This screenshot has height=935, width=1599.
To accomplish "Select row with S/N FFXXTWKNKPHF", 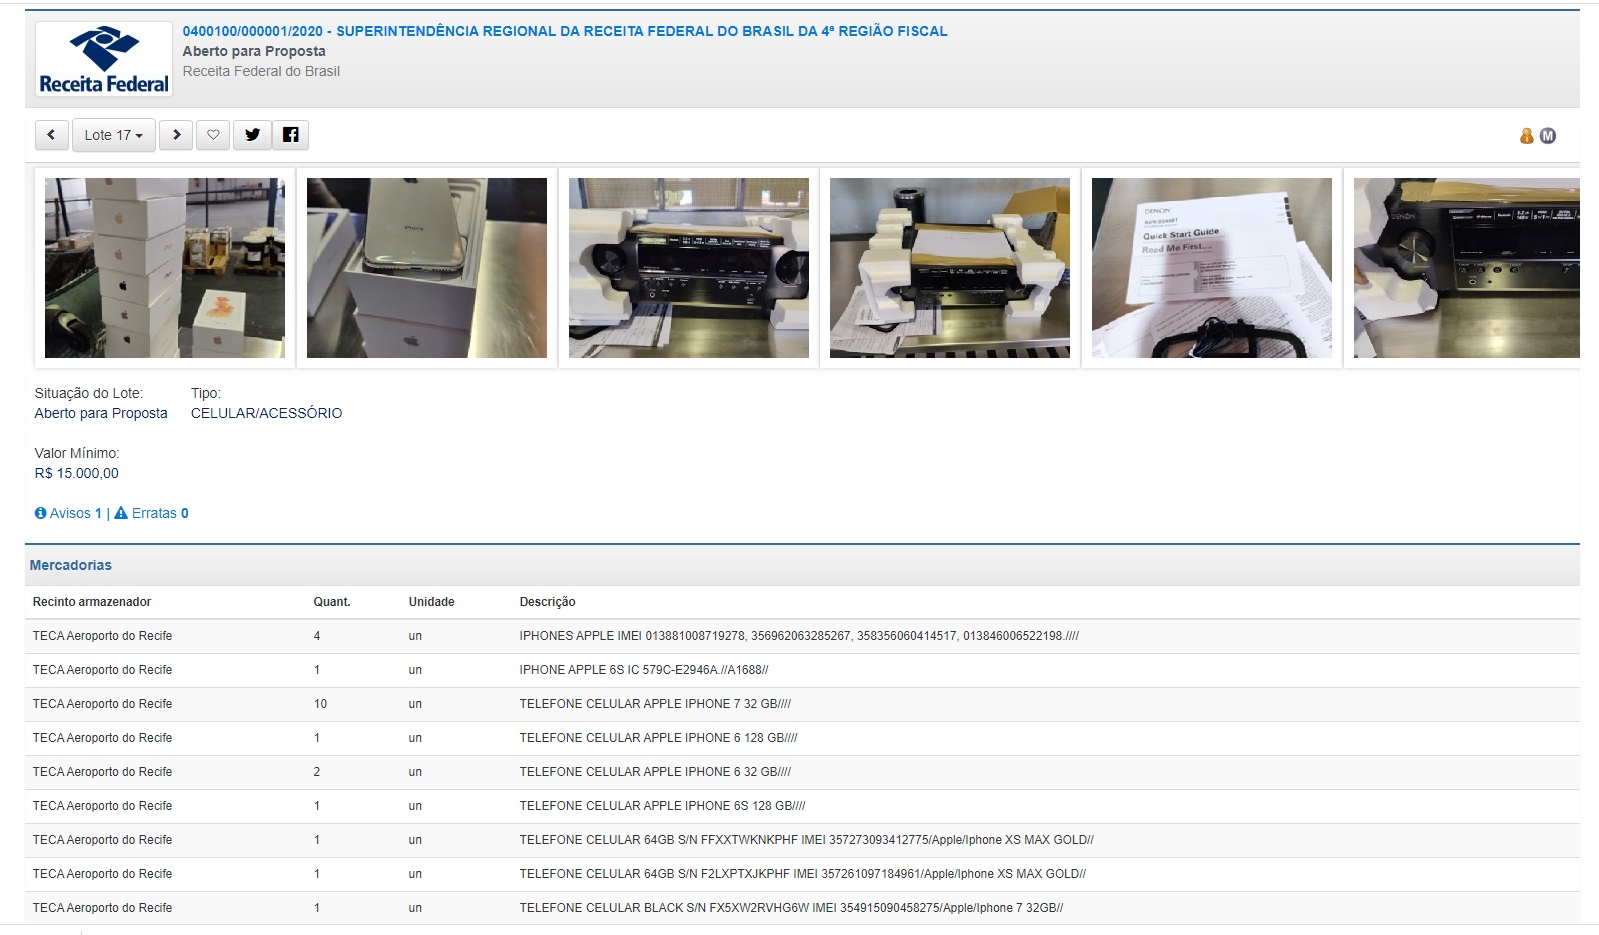I will 802,840.
